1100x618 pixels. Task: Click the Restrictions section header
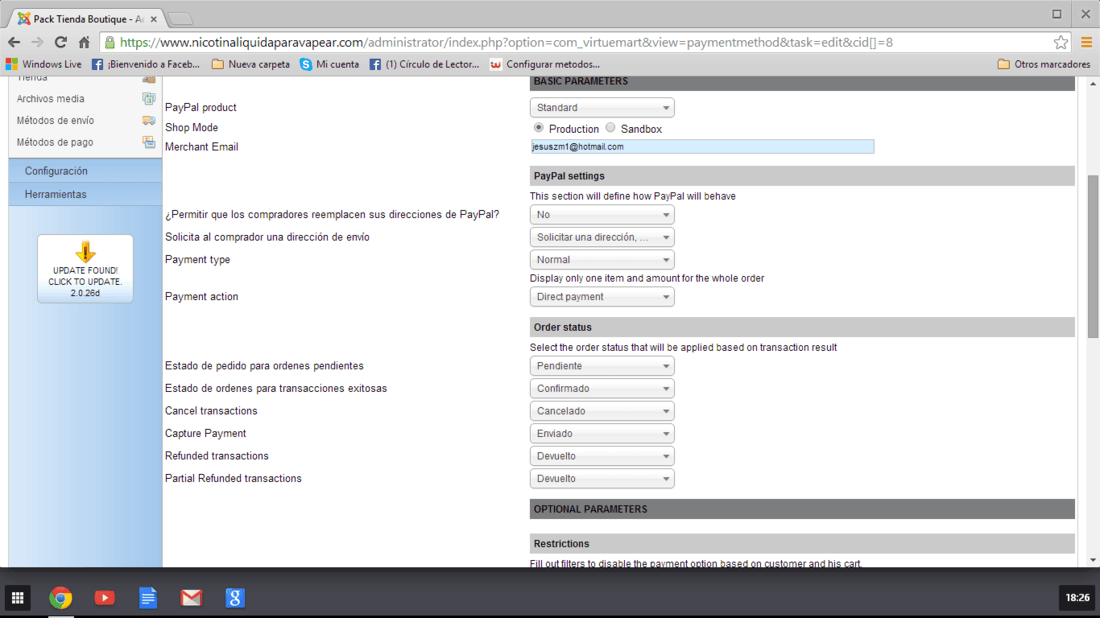coord(802,544)
